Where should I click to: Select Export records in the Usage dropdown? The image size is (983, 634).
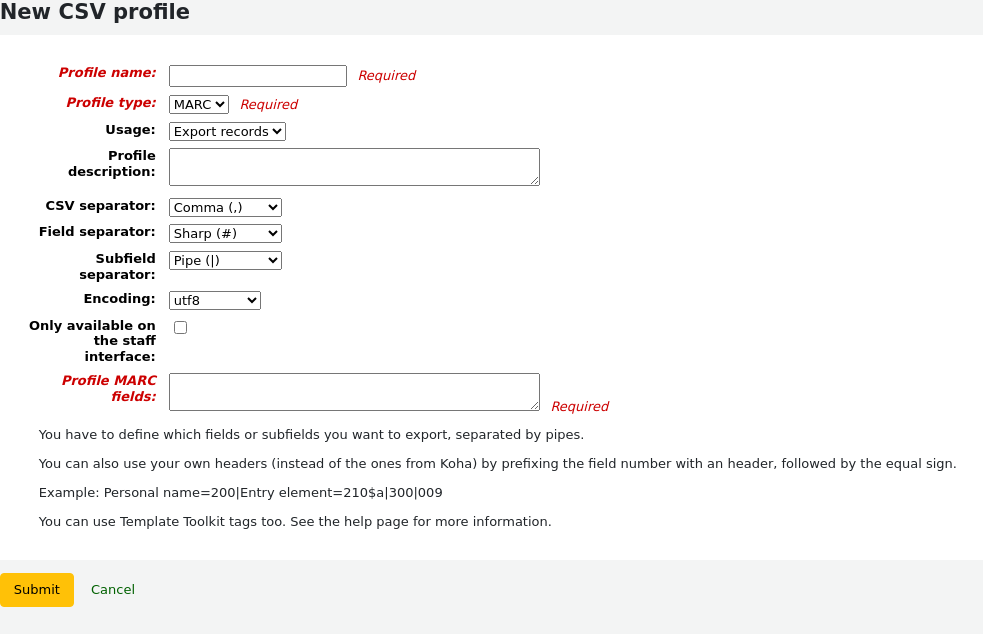227,131
